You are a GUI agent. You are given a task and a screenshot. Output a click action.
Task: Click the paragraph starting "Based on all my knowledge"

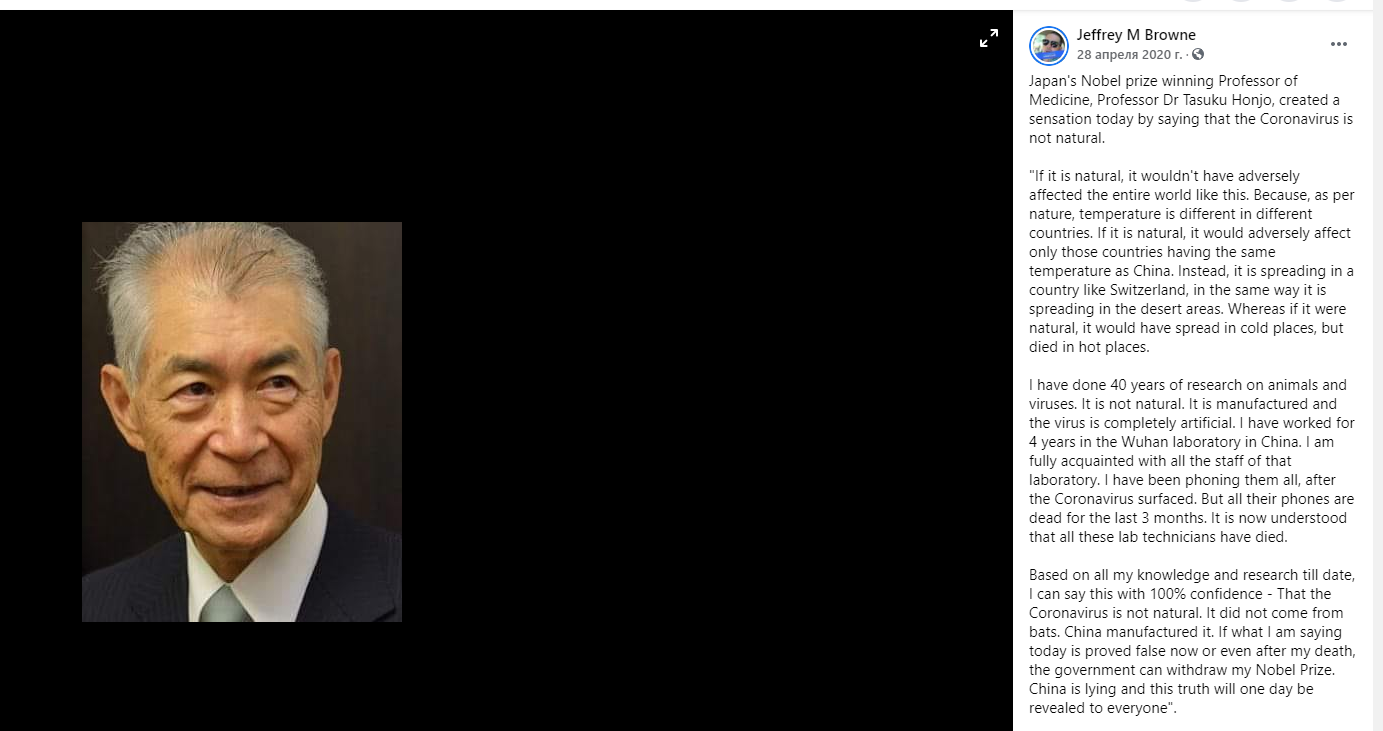click(1191, 641)
